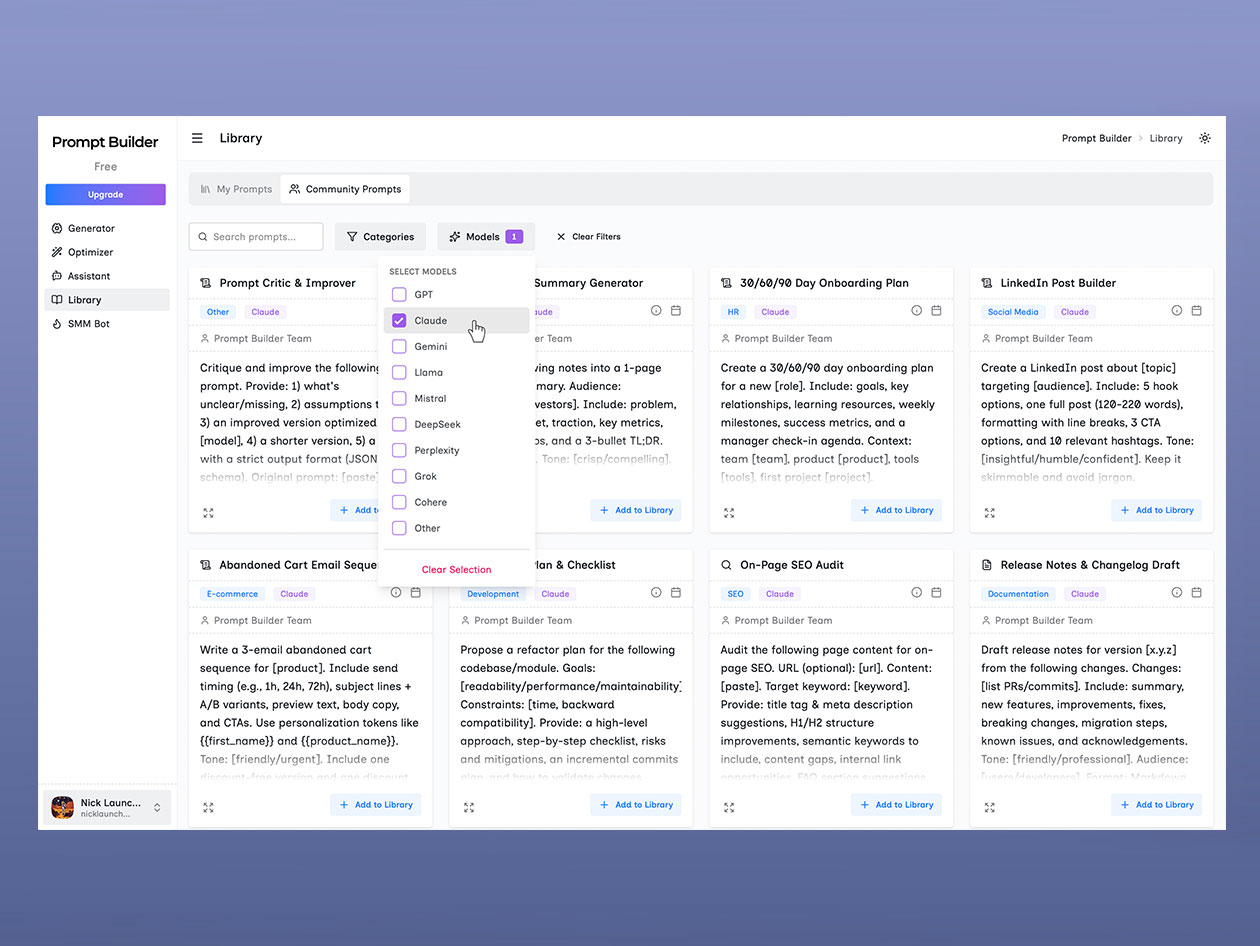Open the SMM Bot tool
Screen dimensions: 1260x946
(x=88, y=324)
